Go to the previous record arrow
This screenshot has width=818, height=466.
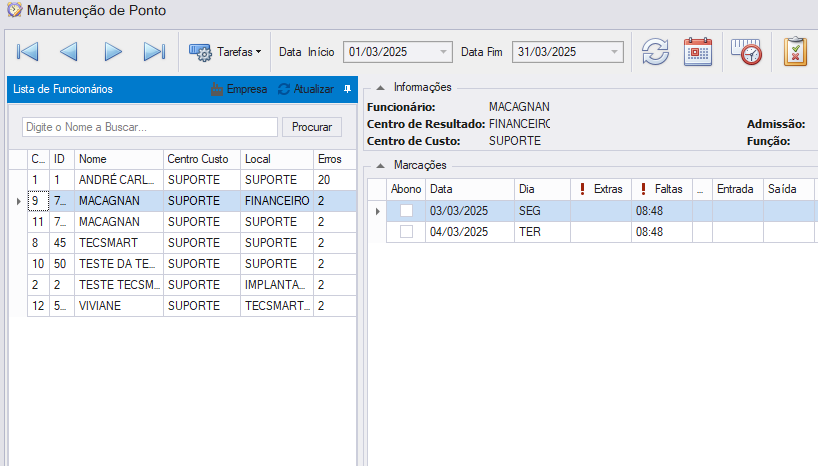(69, 52)
